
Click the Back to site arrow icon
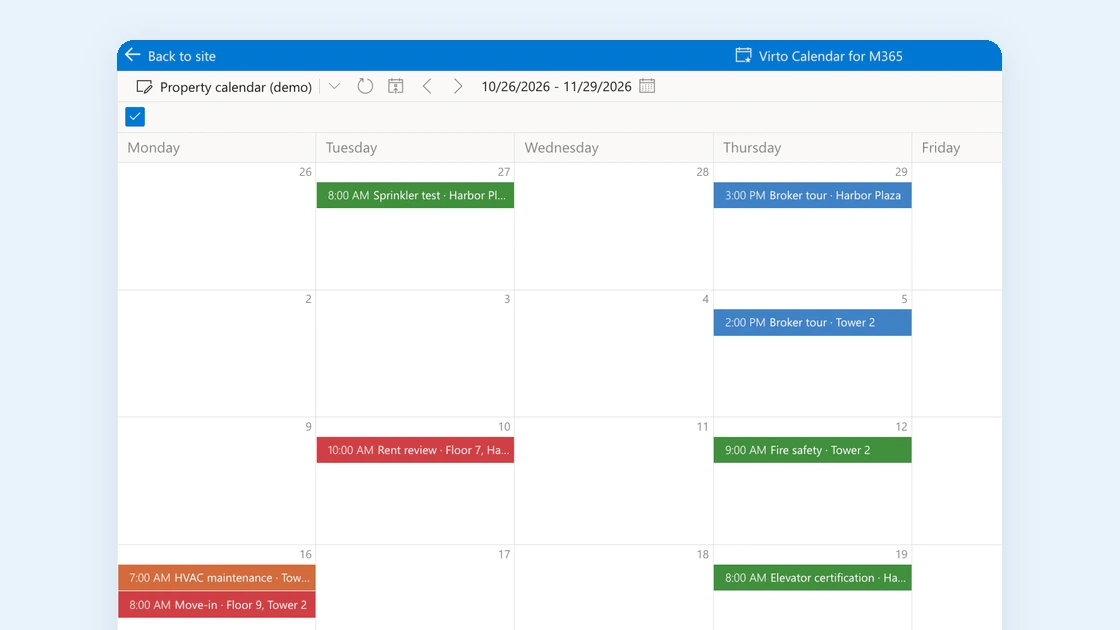pyautogui.click(x=133, y=55)
